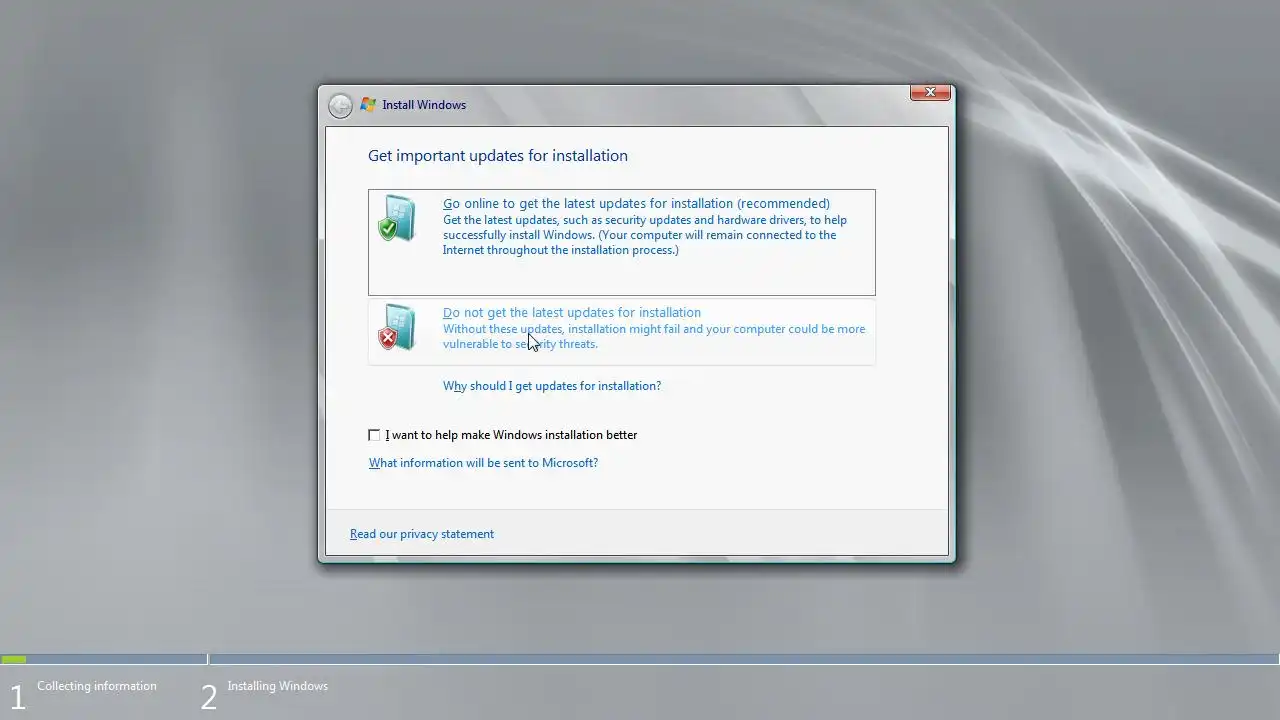Viewport: 1280px width, 720px height.
Task: Click description text about security updates and drivers
Action: 645,235
